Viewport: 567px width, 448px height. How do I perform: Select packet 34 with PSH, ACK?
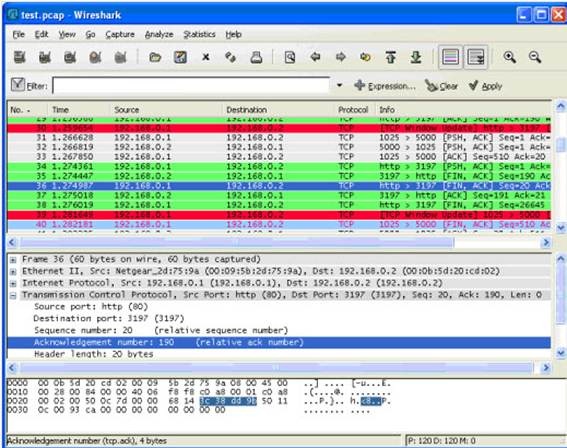[x=279, y=167]
